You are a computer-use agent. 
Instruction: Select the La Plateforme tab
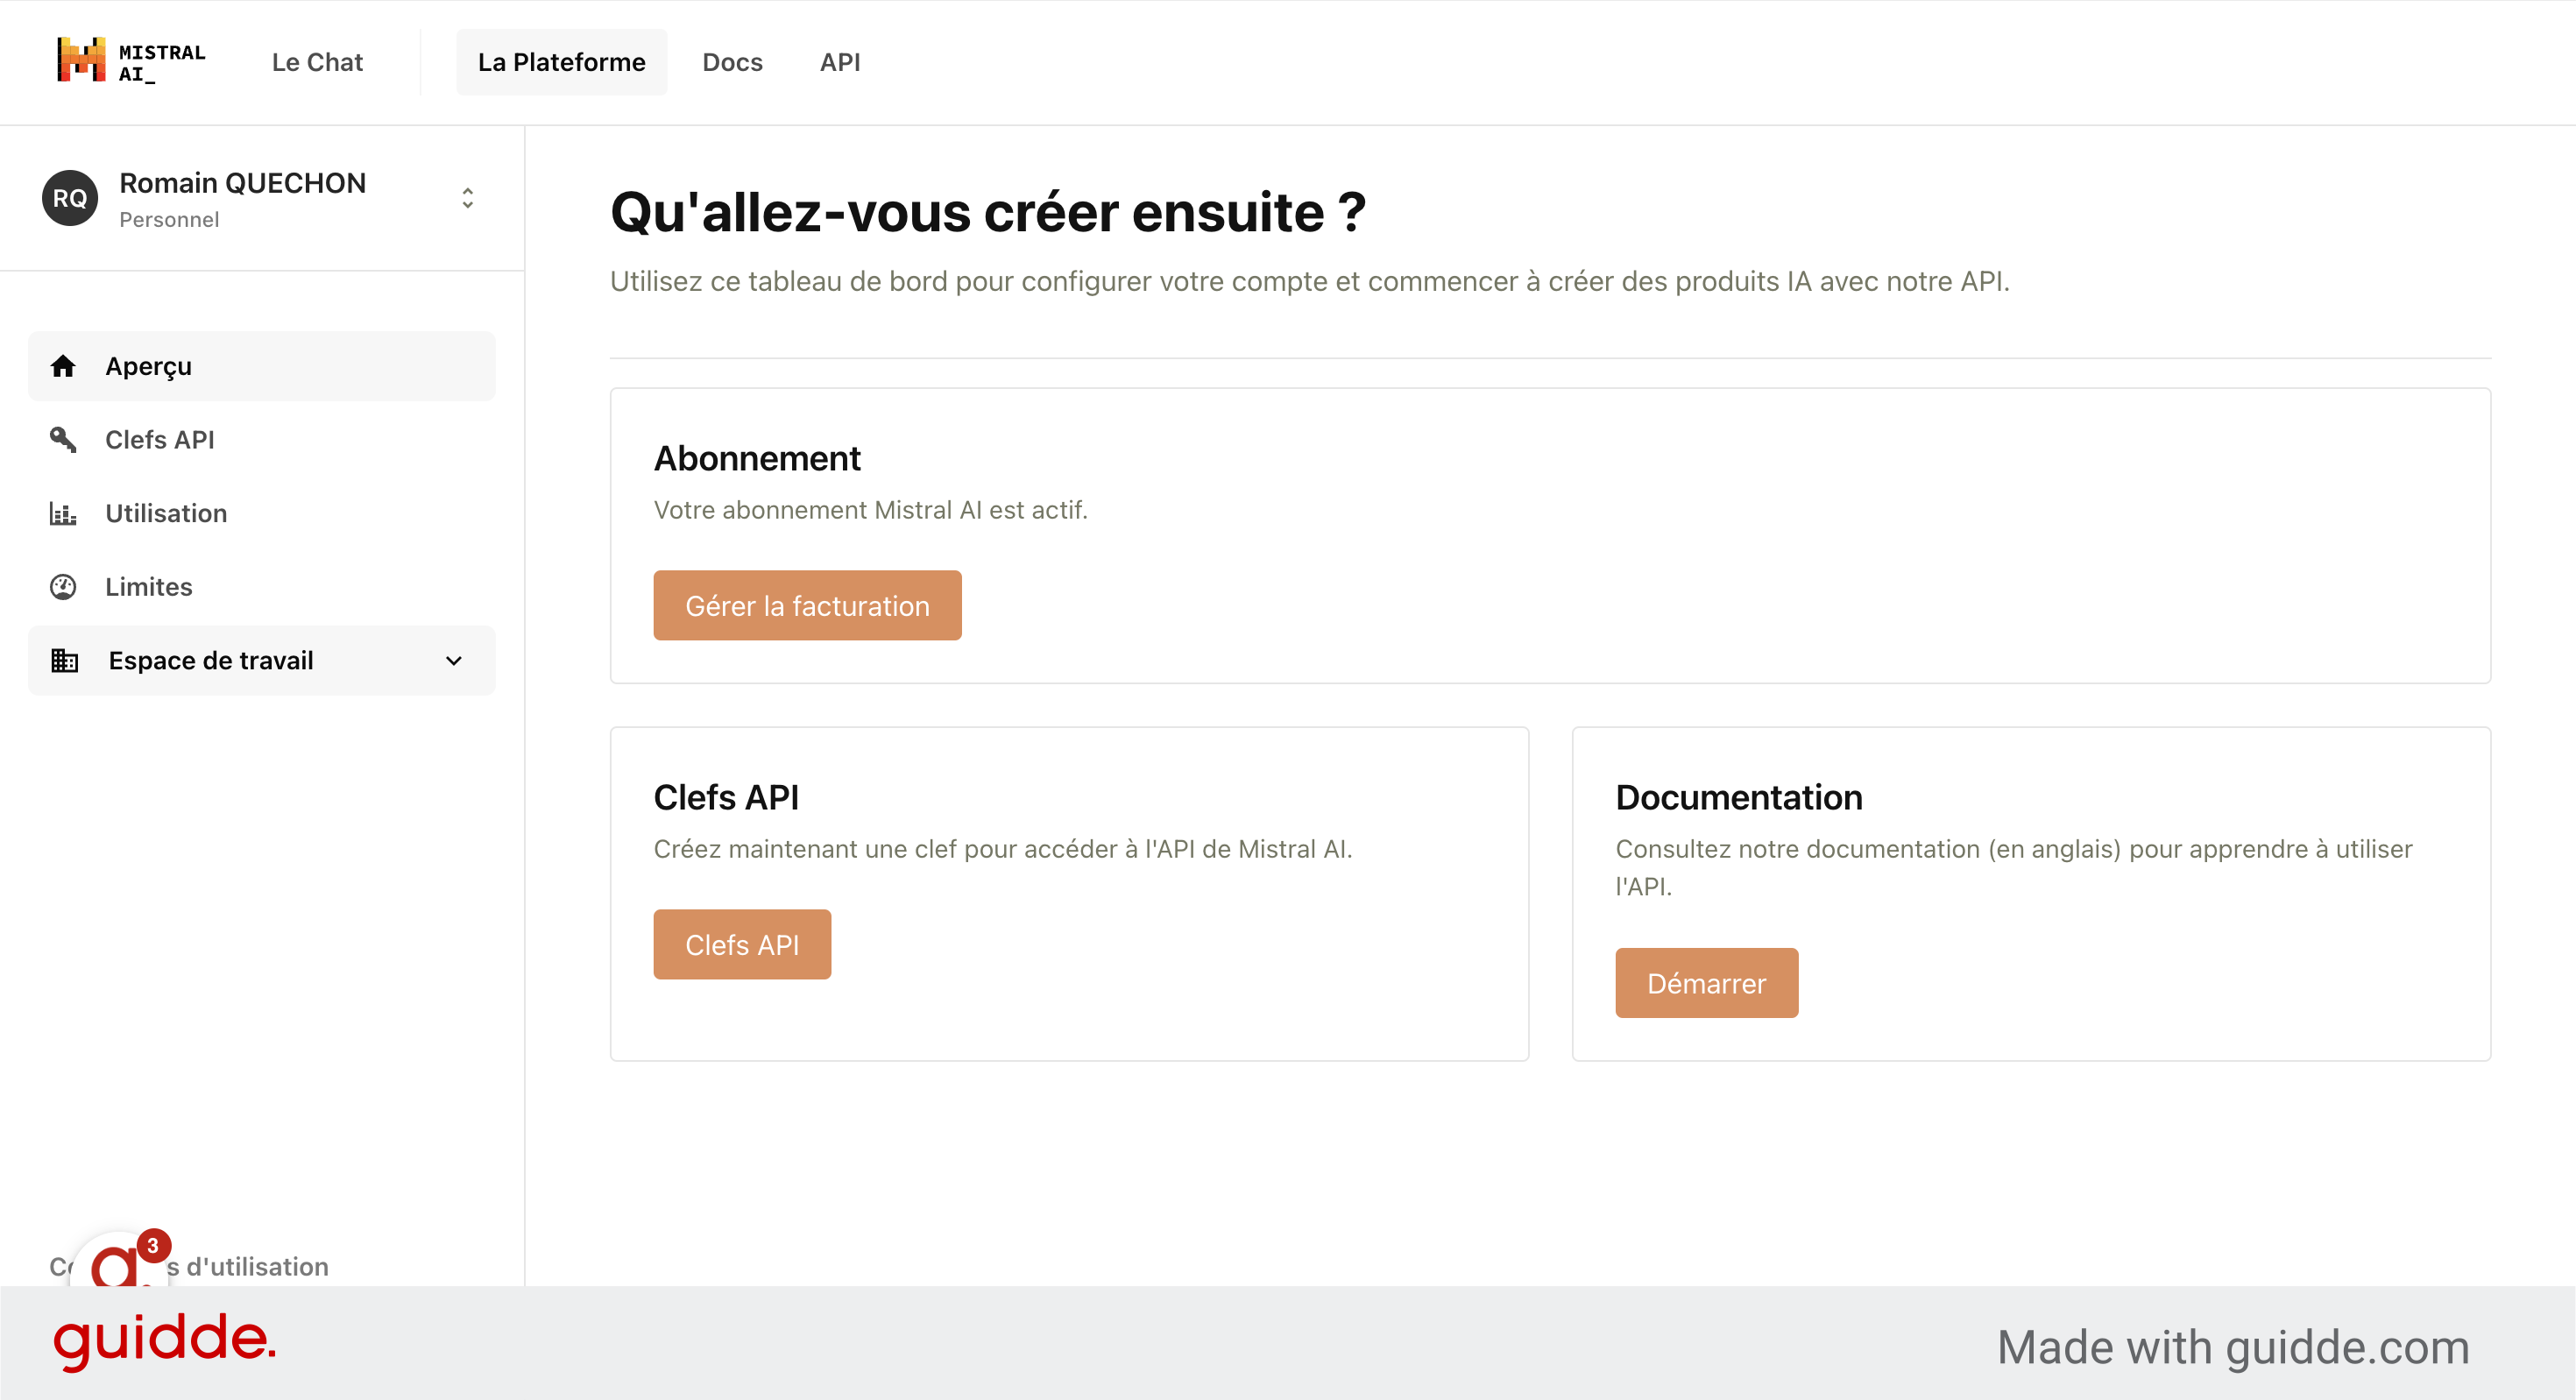click(561, 61)
